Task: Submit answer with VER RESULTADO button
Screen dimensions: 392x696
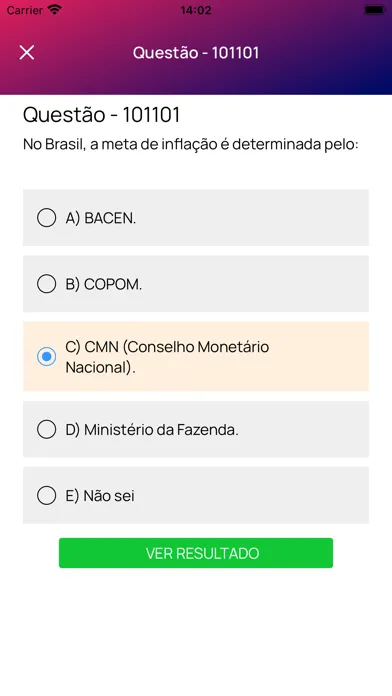Action: tap(196, 553)
